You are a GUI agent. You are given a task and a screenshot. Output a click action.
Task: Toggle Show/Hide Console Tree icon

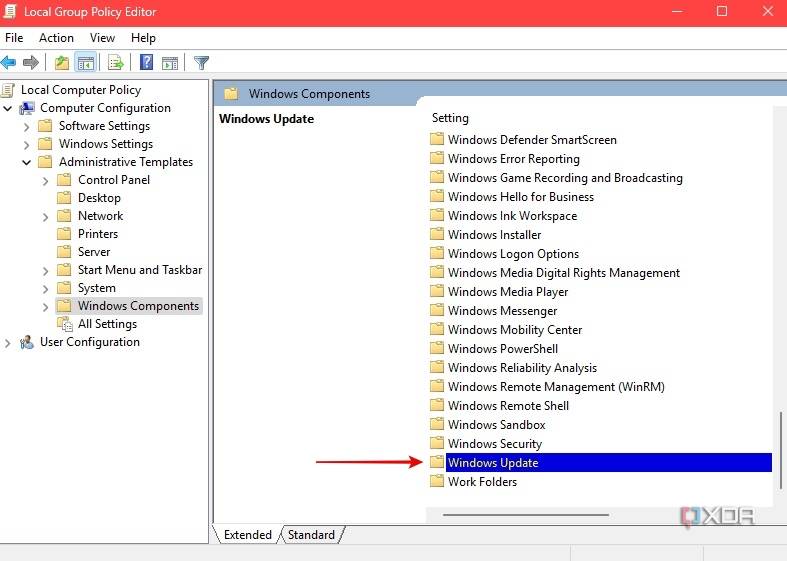pyautogui.click(x=85, y=63)
